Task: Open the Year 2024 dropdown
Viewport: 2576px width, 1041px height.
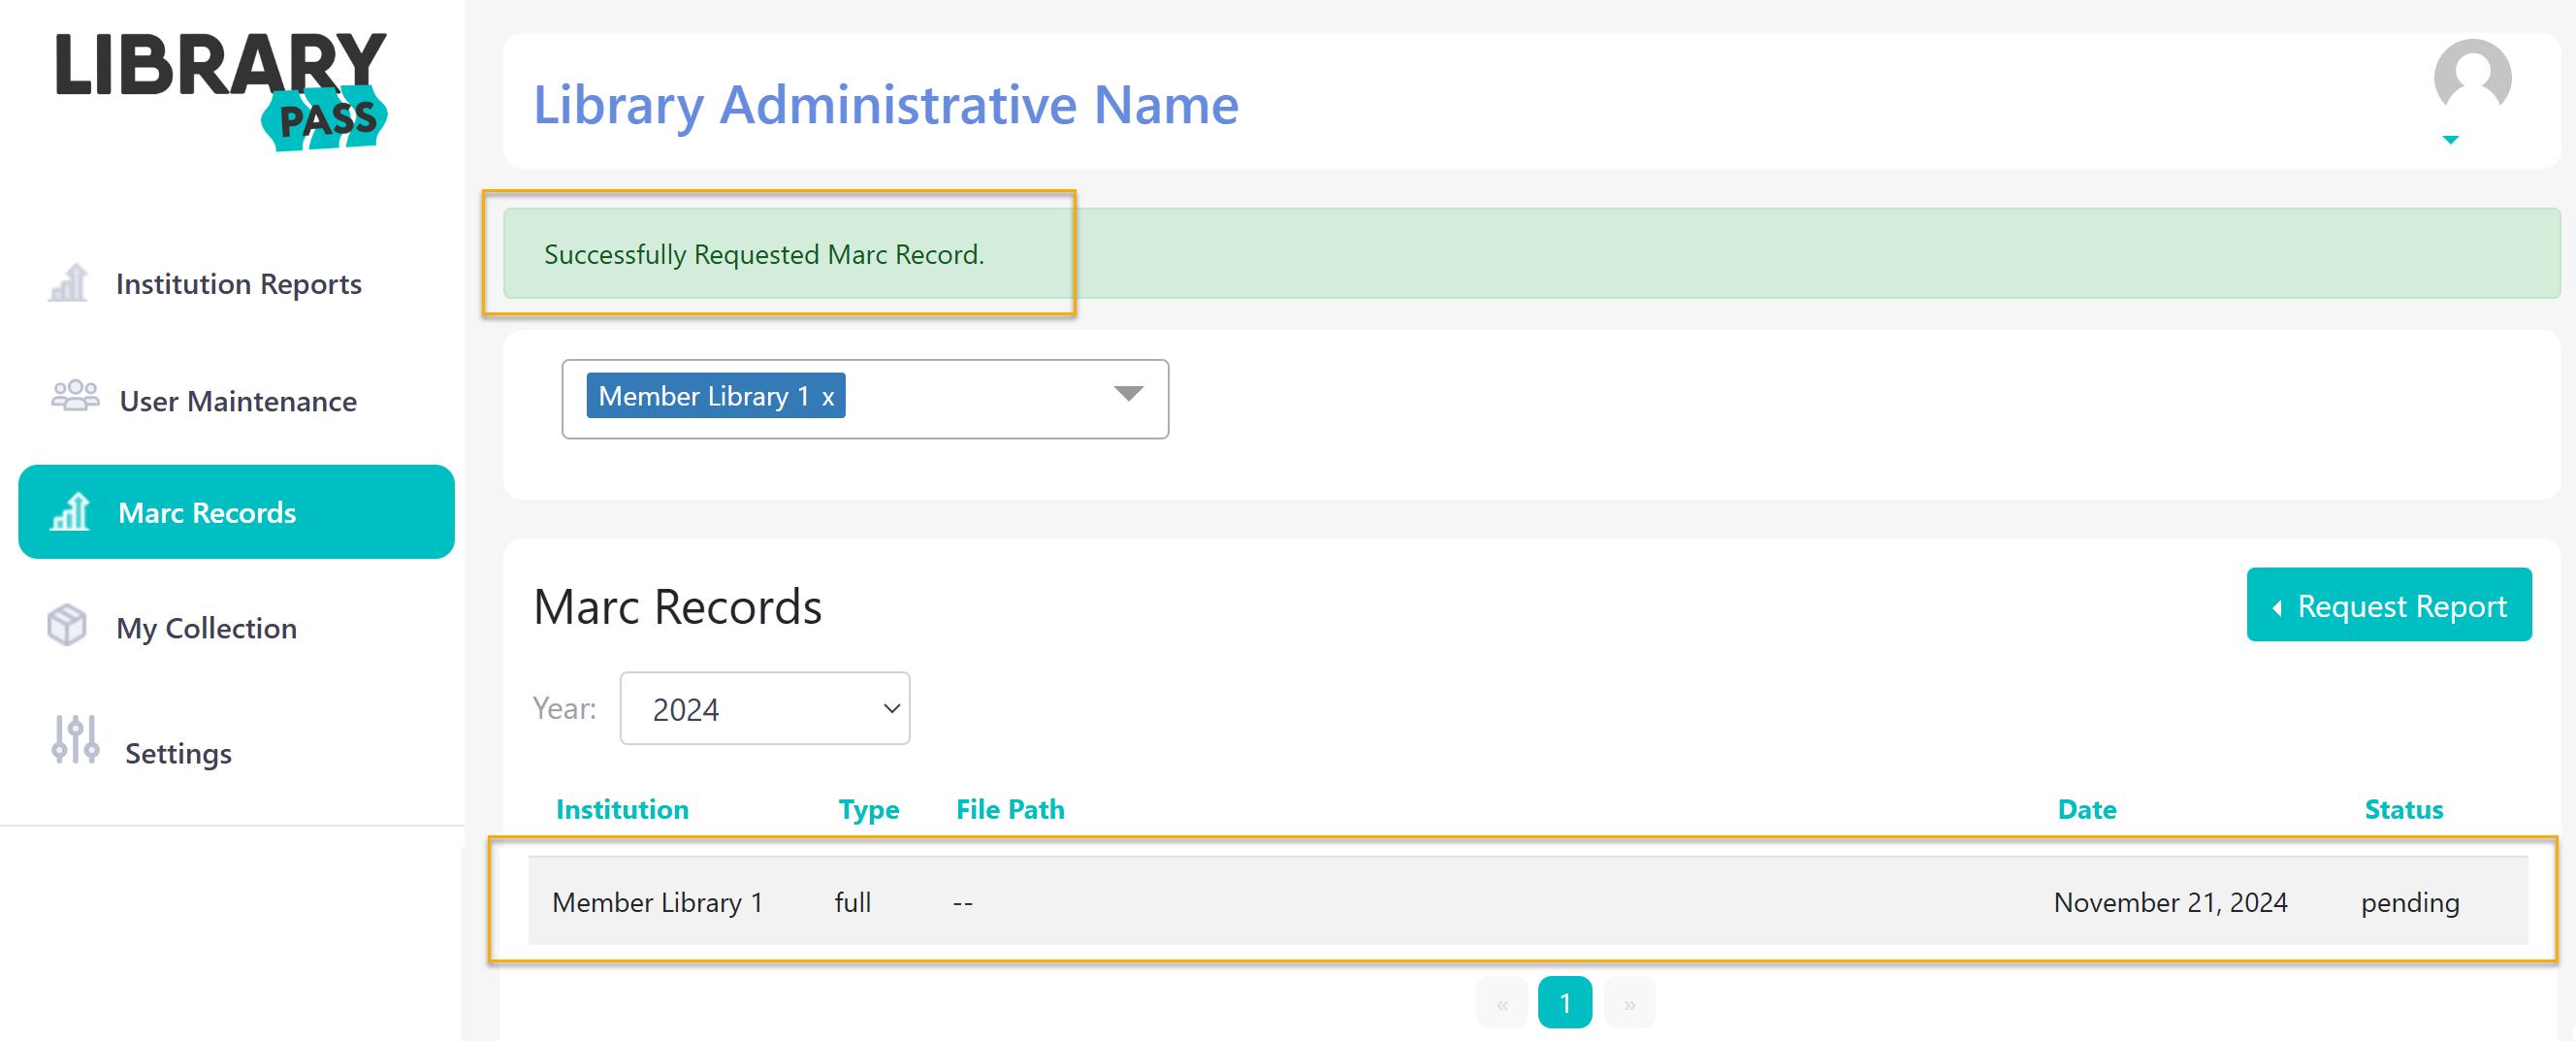Action: pyautogui.click(x=764, y=708)
